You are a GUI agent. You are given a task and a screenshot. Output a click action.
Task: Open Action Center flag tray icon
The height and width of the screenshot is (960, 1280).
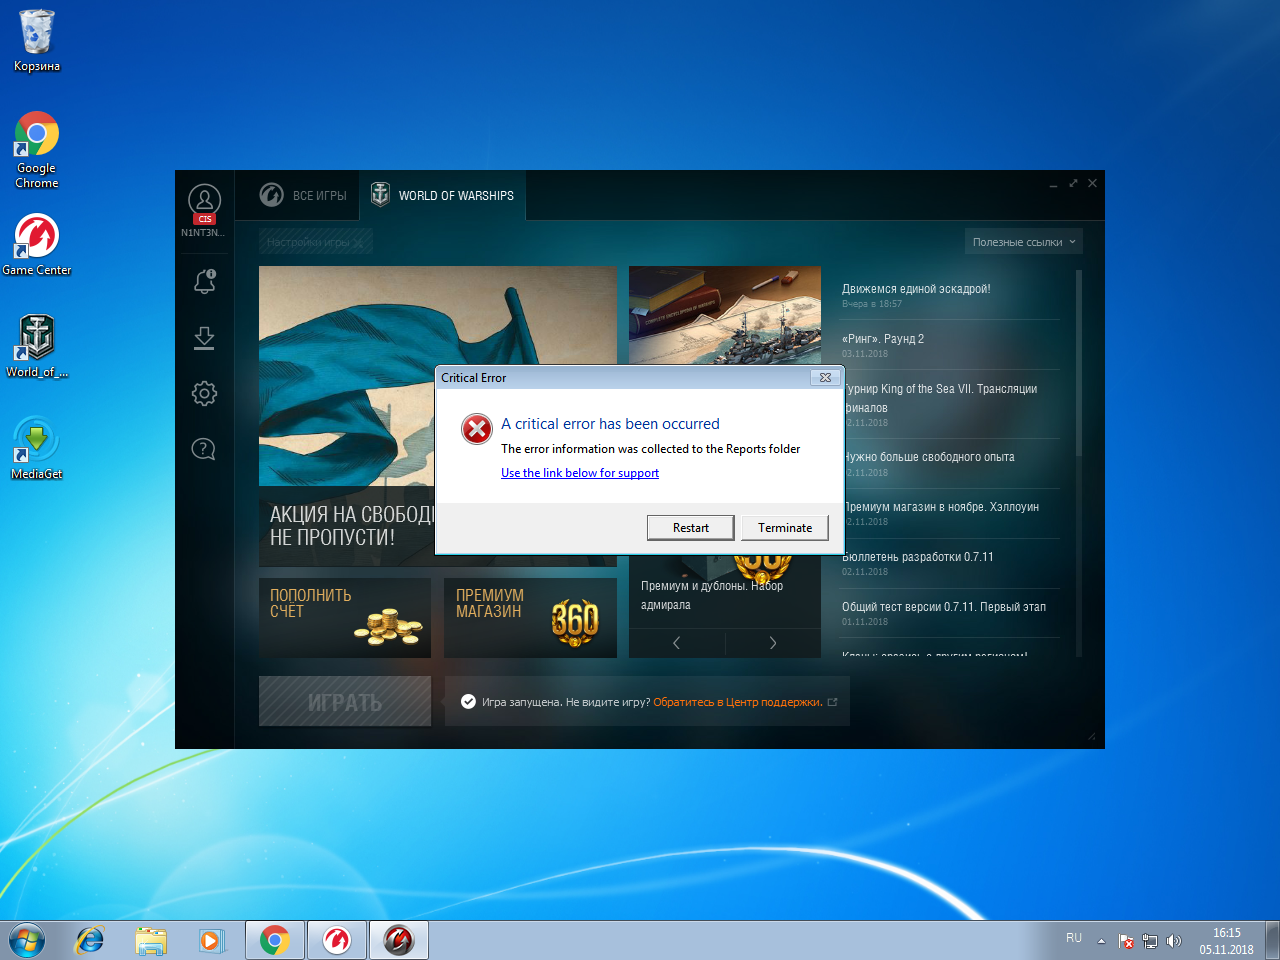(x=1126, y=941)
